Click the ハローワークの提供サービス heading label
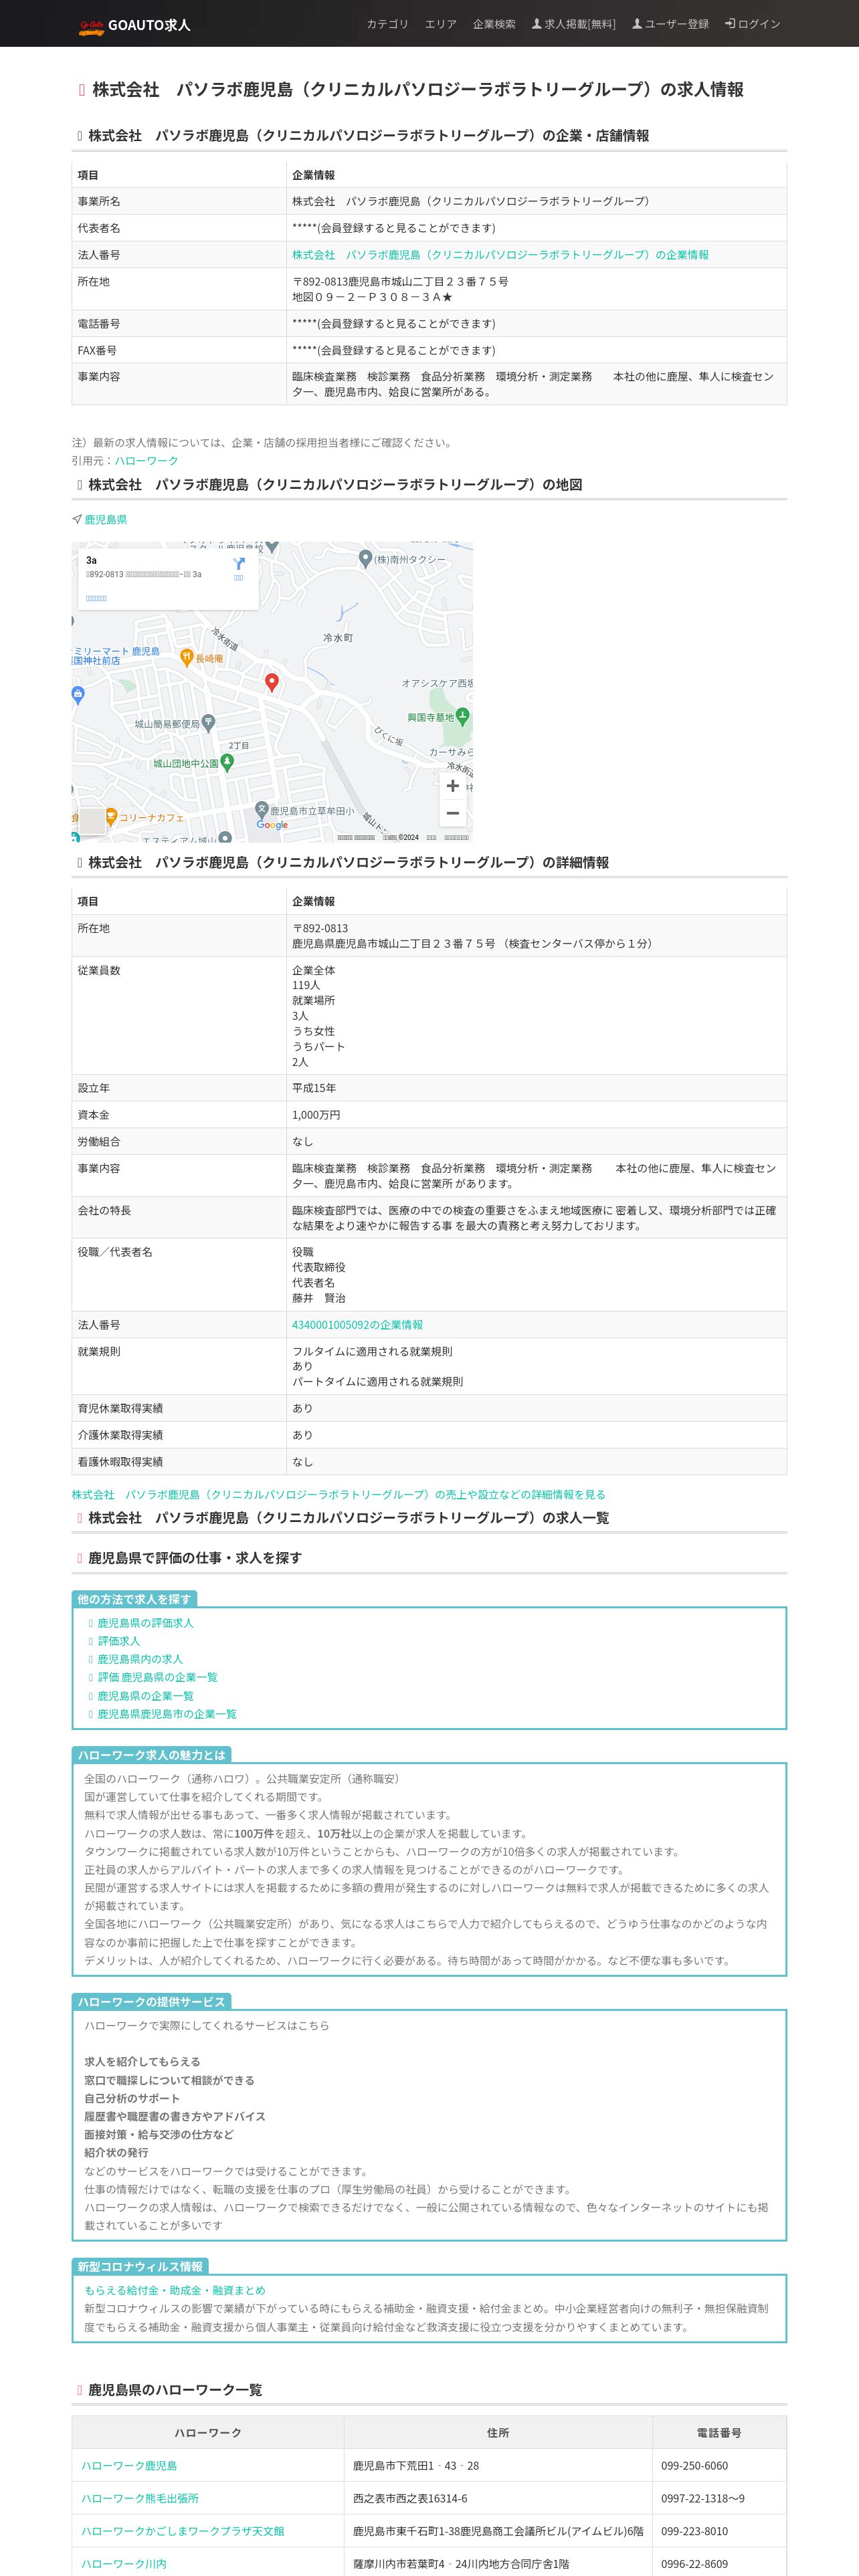The width and height of the screenshot is (859, 2576). point(151,2001)
